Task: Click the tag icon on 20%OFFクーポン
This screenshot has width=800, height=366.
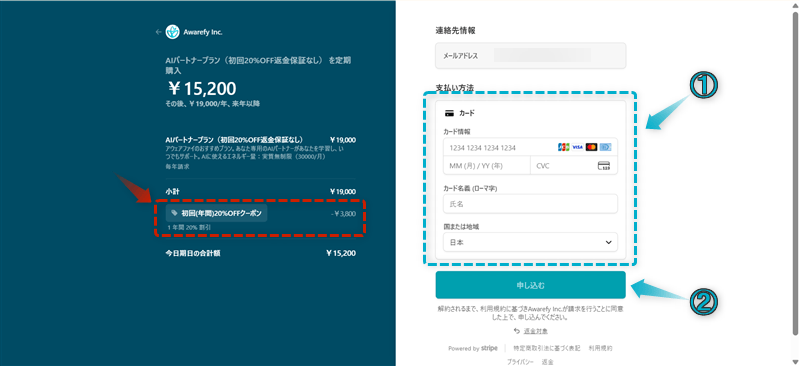Action: coord(174,213)
